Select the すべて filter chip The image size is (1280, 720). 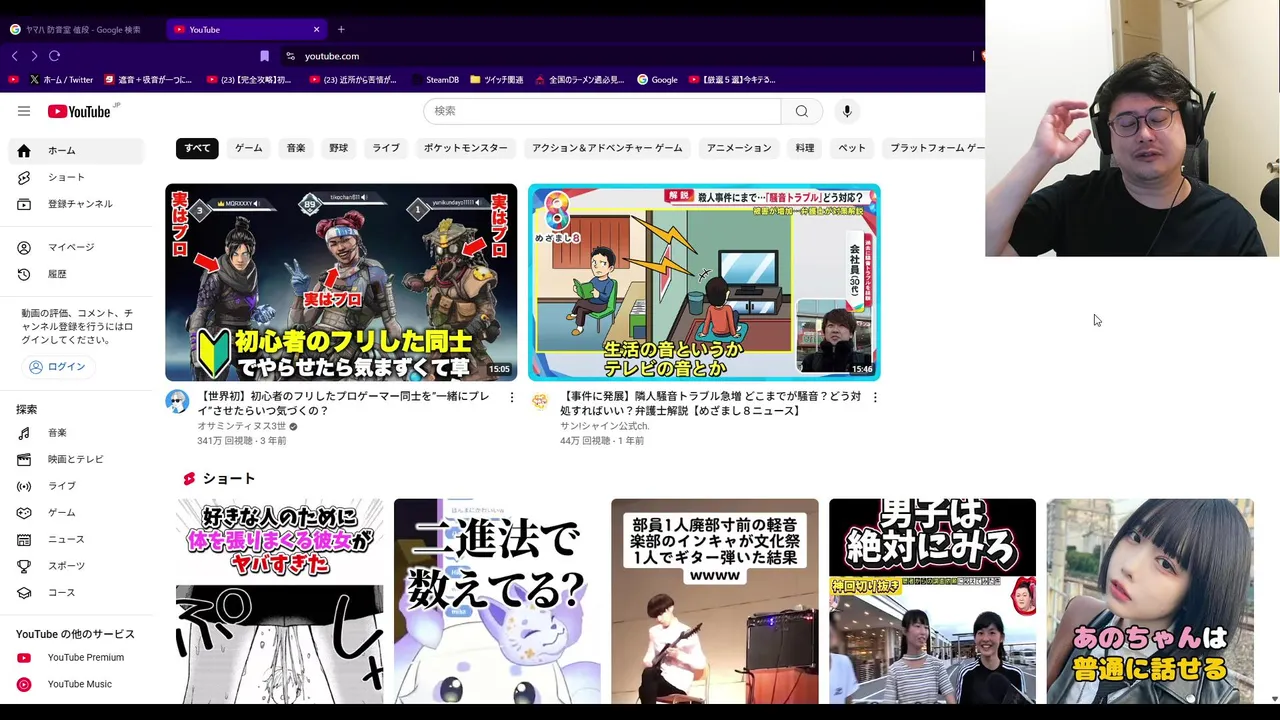197,148
